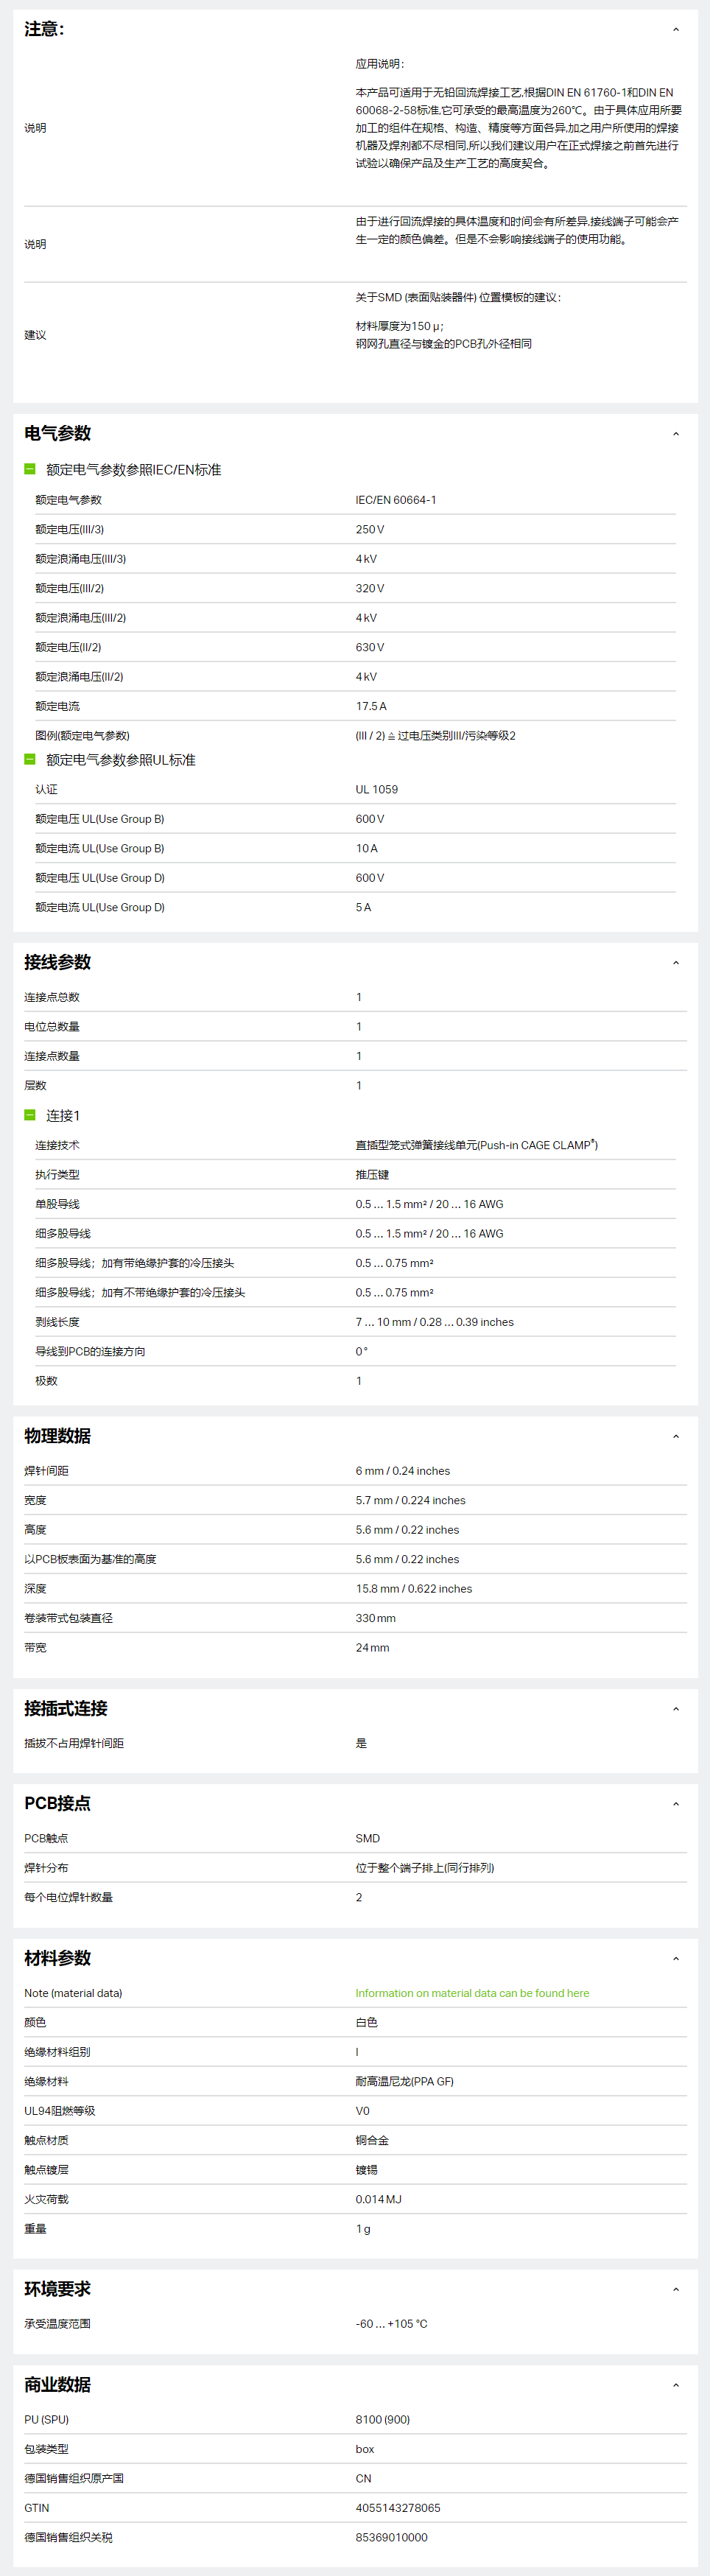710x2576 pixels.
Task: Select the 额定电气参数参照IEC/EN标准 subsection label
Action: click(134, 470)
